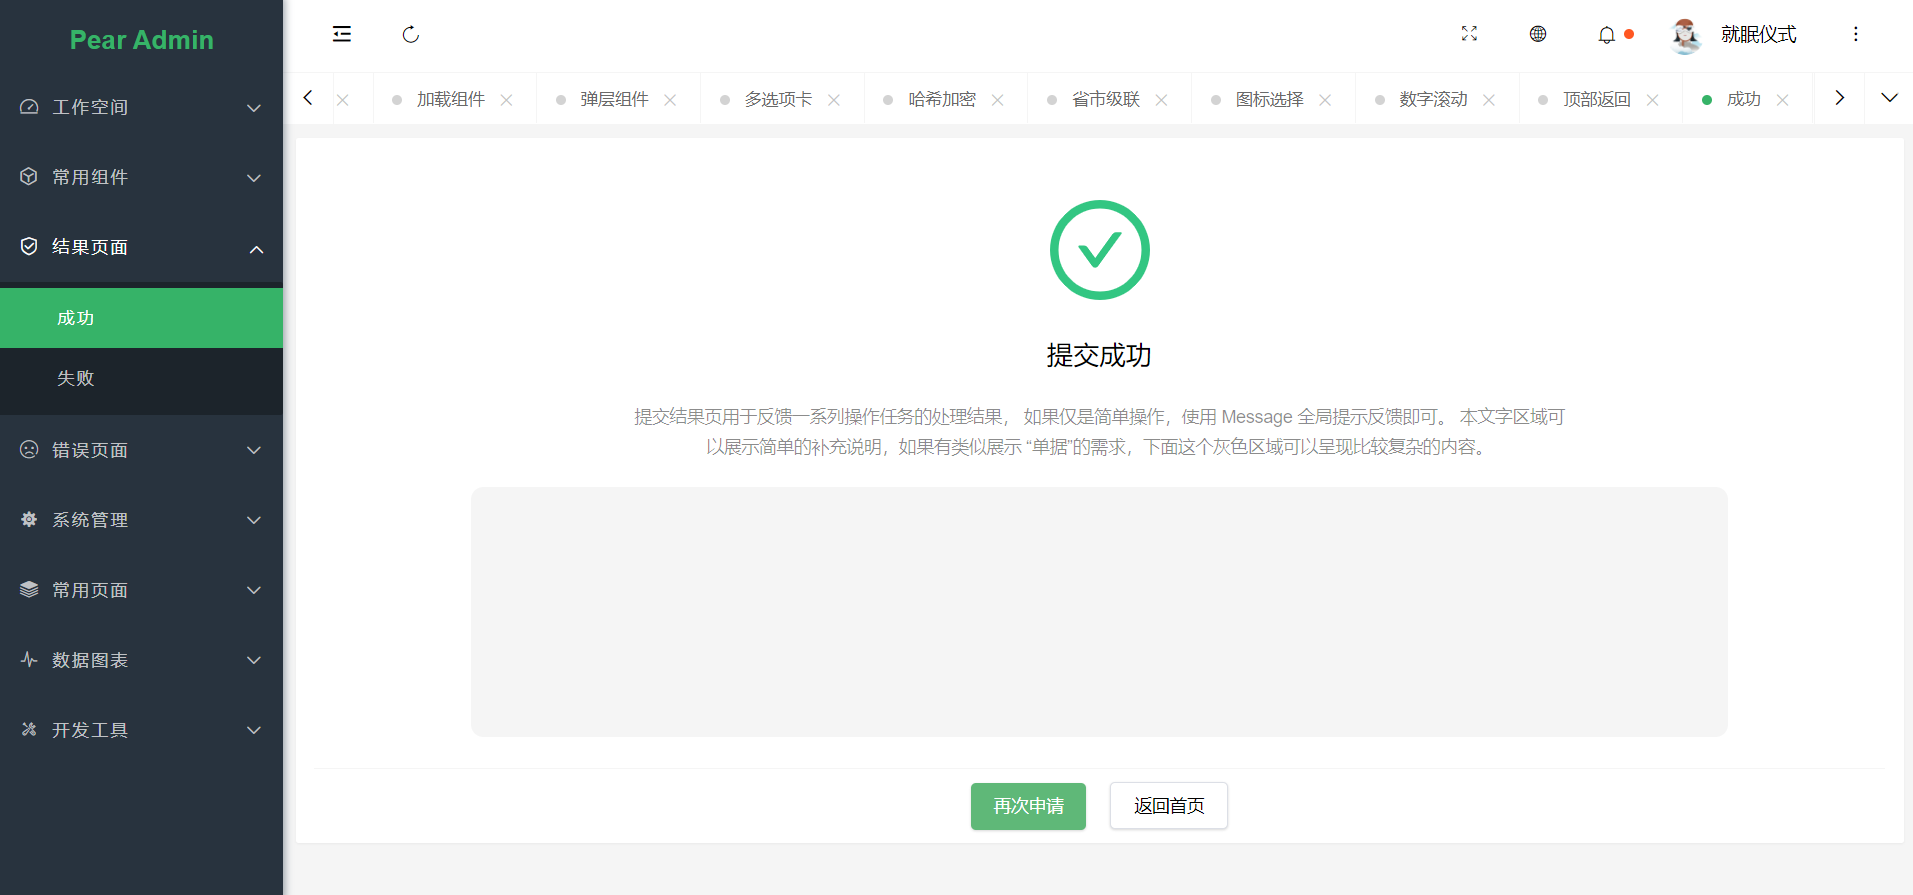Open notifications bell icon
This screenshot has height=895, width=1913.
click(x=1606, y=35)
